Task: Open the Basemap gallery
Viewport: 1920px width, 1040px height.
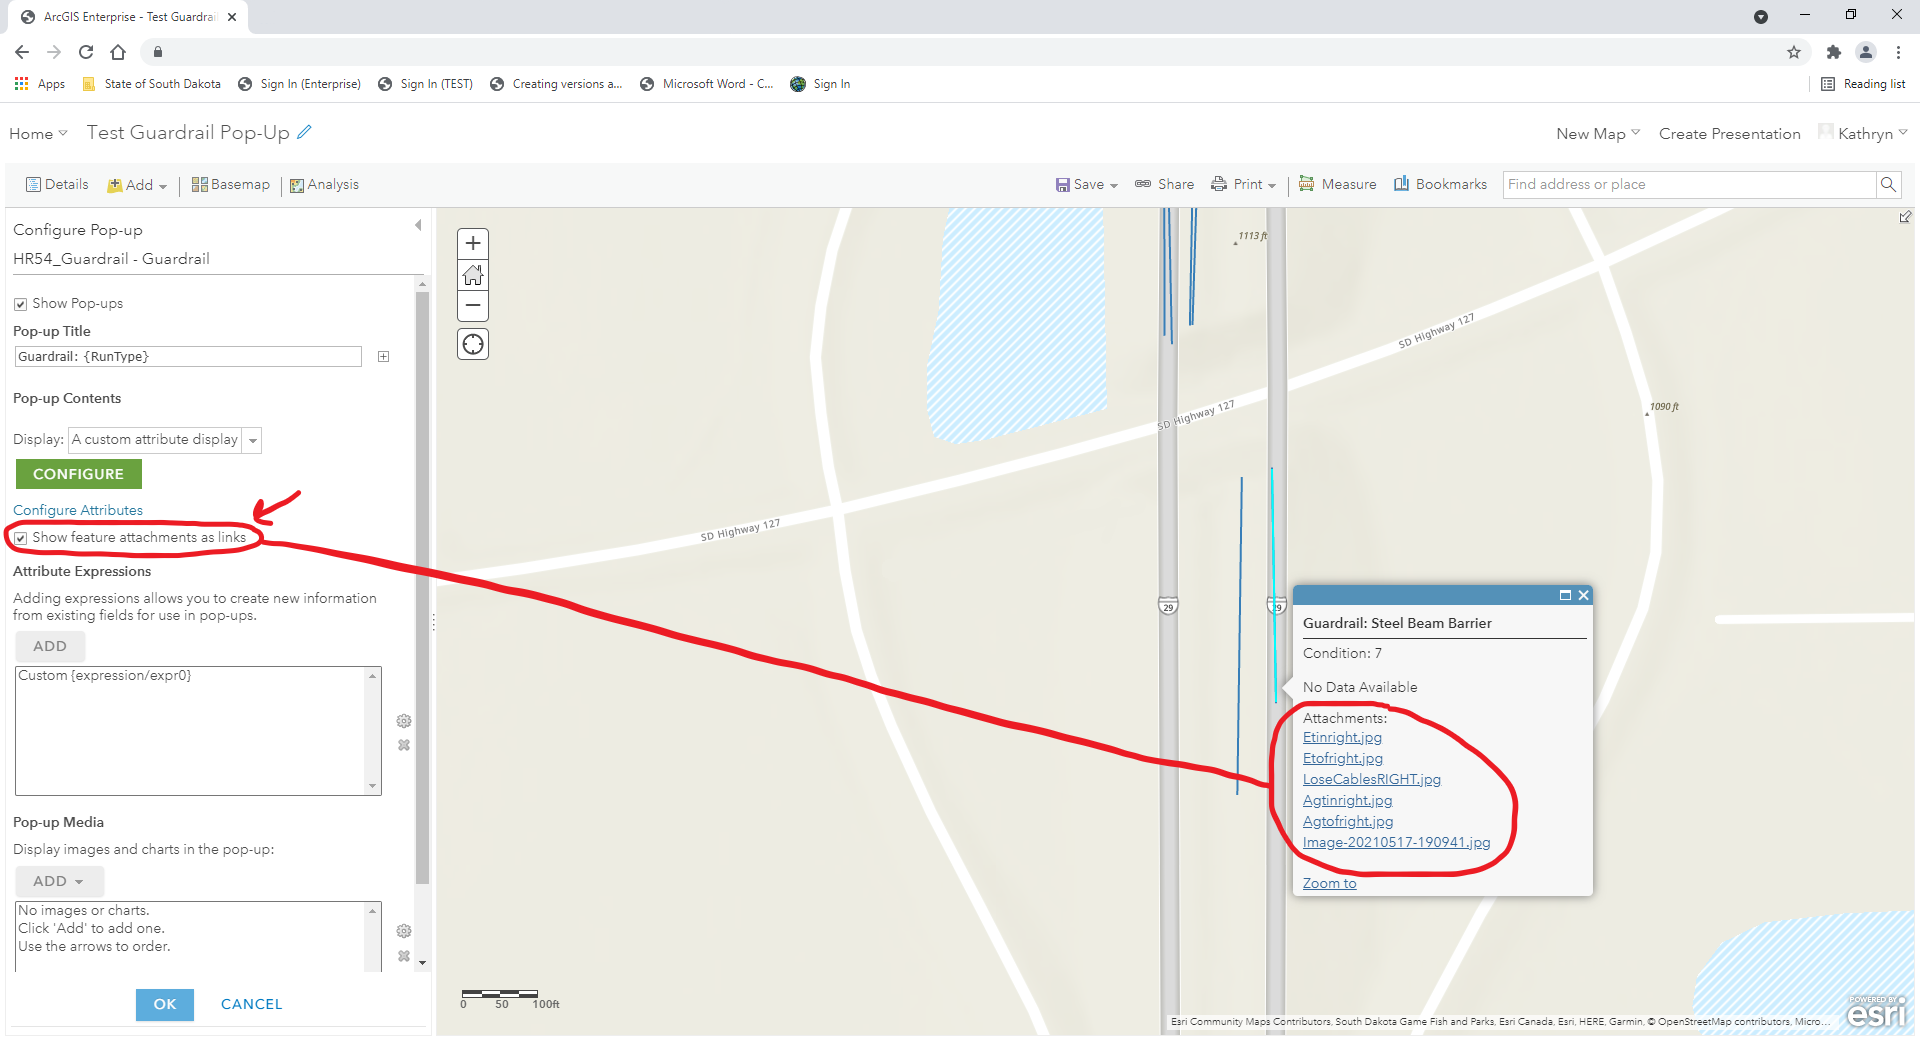Action: (x=231, y=185)
